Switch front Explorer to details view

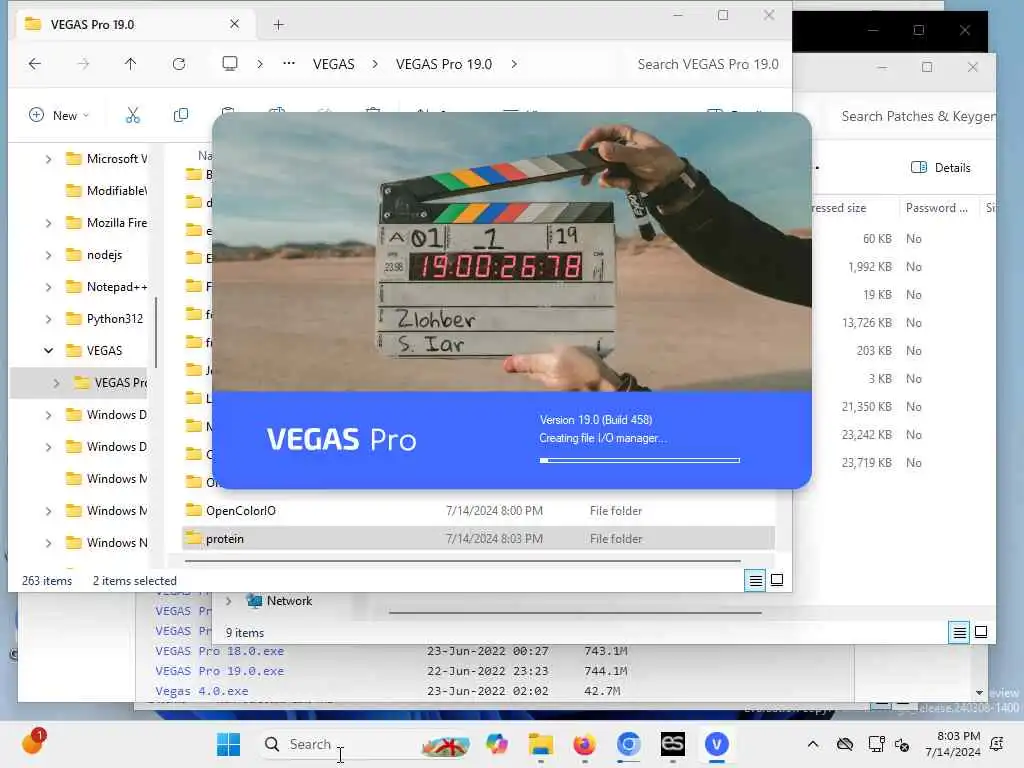pos(756,580)
